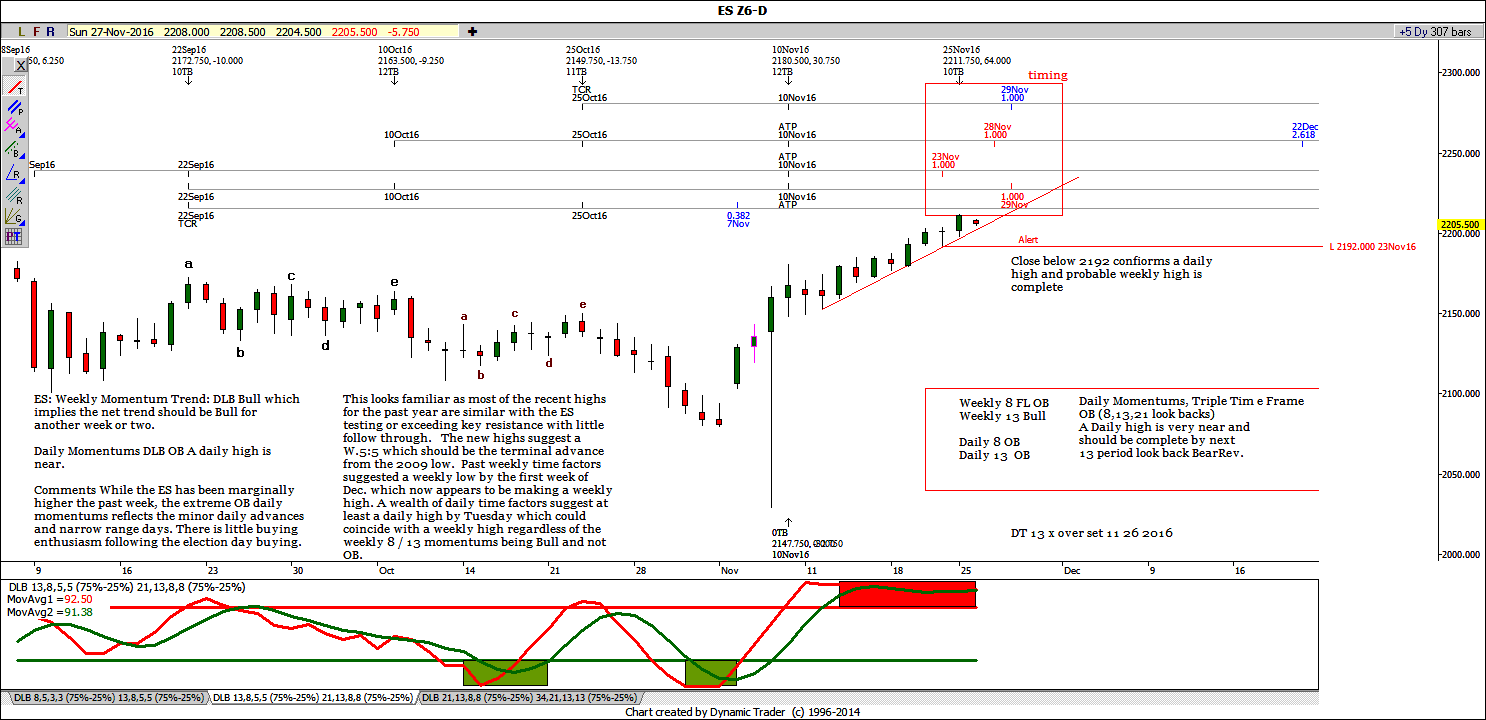Click the MovAvg1 =92.50 label
Viewport: 1486px width, 720px height.
tap(49, 599)
